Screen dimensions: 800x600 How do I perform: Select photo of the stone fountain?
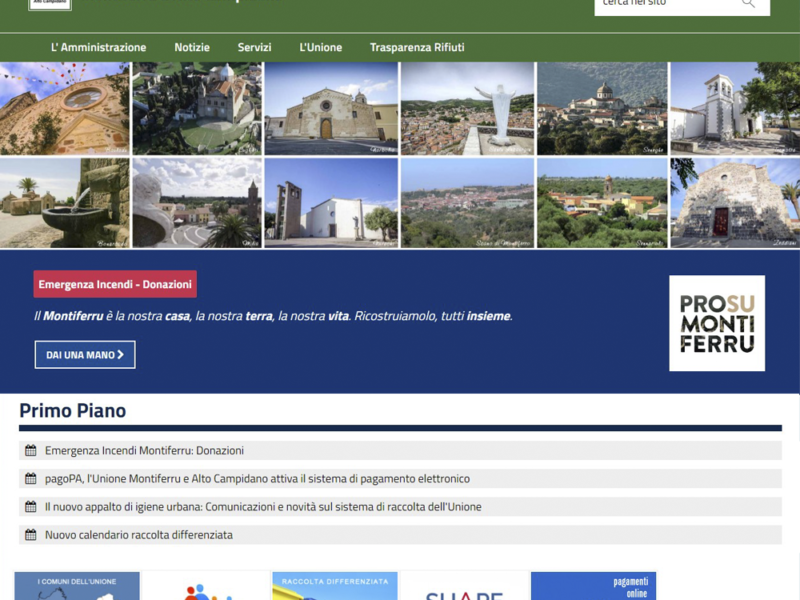(x=65, y=203)
